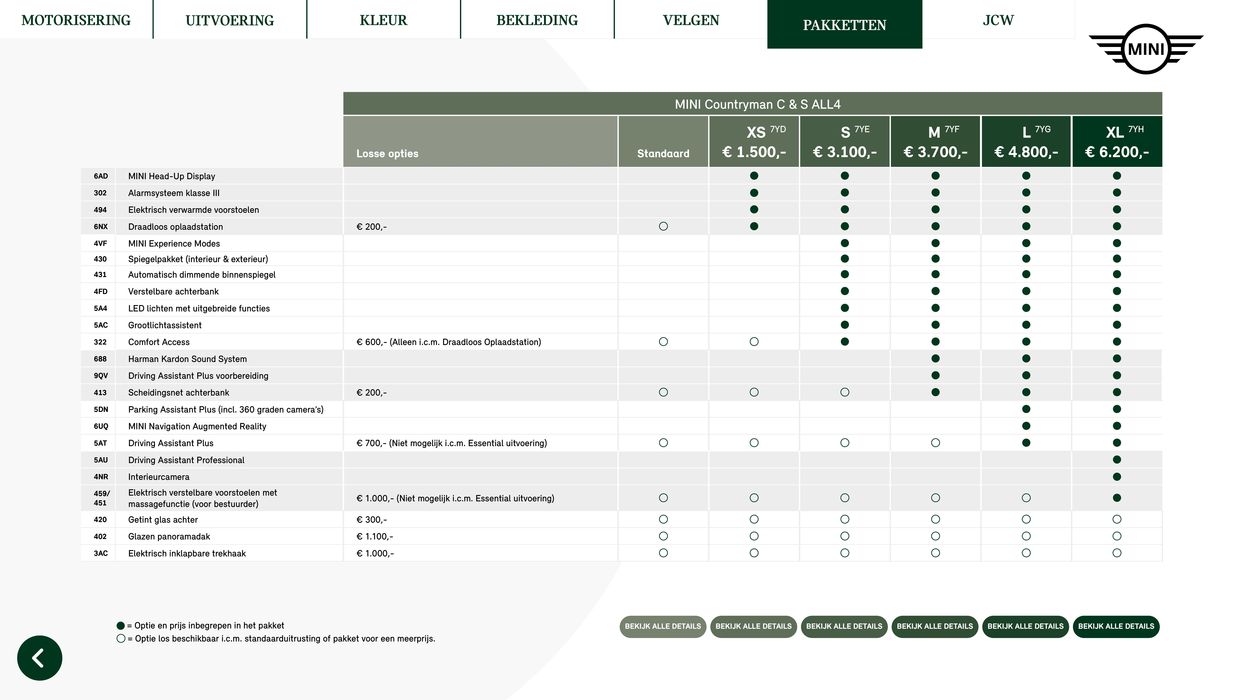Screen dimensions: 1244x700
Task: View all details for the XL package
Action: click(1116, 627)
